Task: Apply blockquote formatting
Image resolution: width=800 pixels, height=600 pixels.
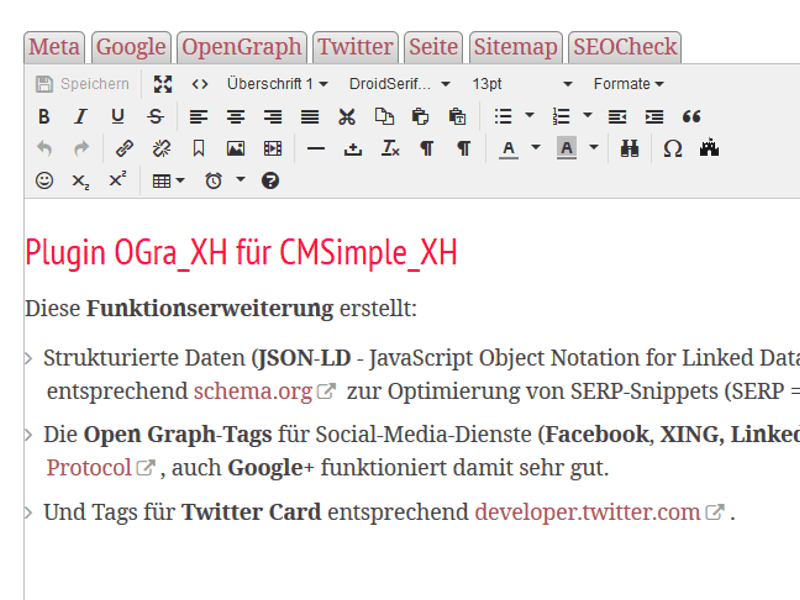Action: tap(691, 117)
